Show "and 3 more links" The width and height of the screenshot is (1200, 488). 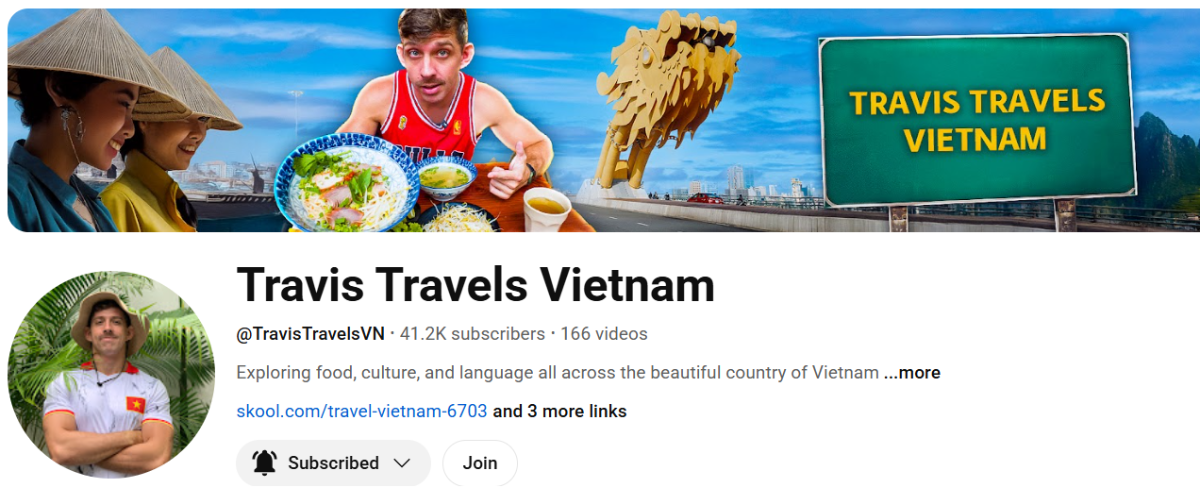pyautogui.click(x=560, y=411)
